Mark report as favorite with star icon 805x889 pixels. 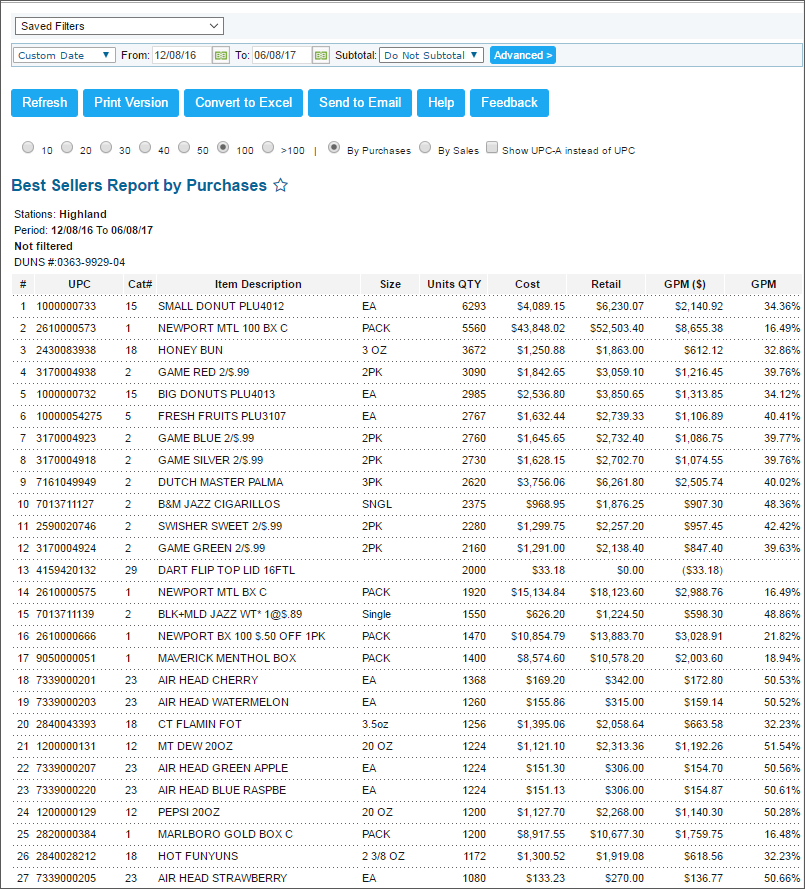pos(281,185)
